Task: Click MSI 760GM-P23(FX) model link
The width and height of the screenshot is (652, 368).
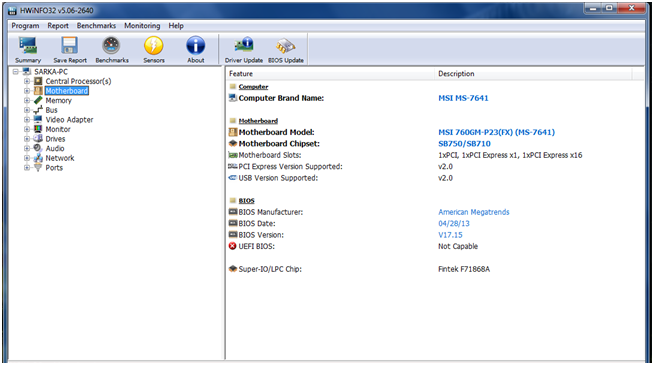Action: pos(496,132)
